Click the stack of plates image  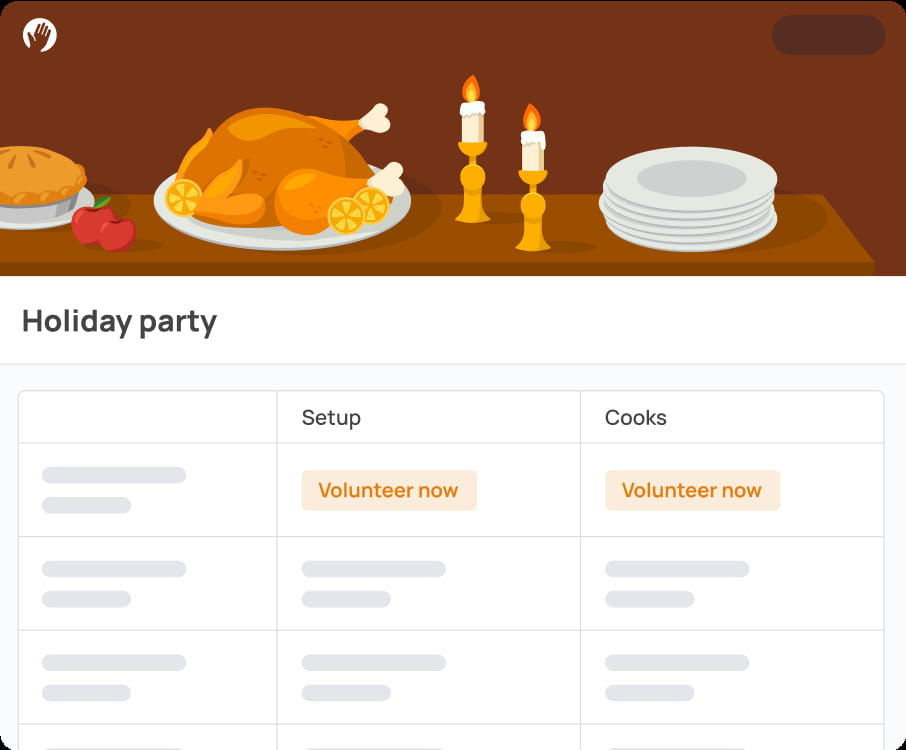point(690,200)
